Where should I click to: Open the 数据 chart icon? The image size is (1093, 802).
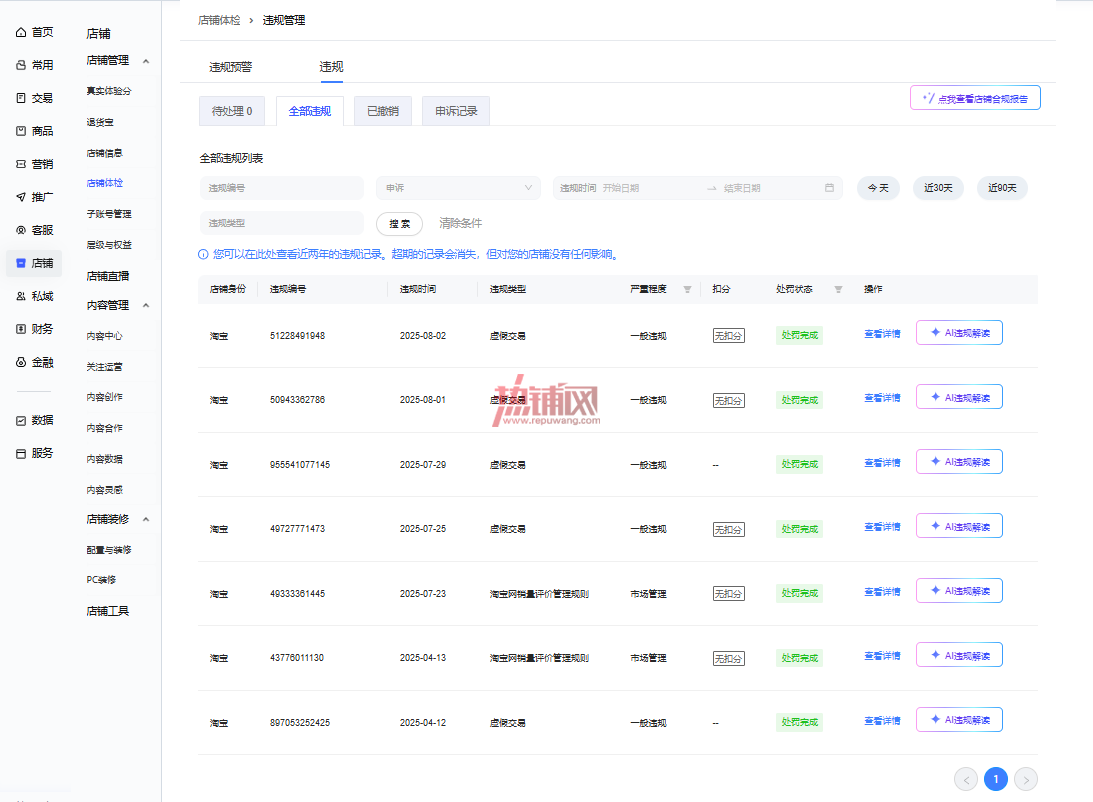pos(21,420)
